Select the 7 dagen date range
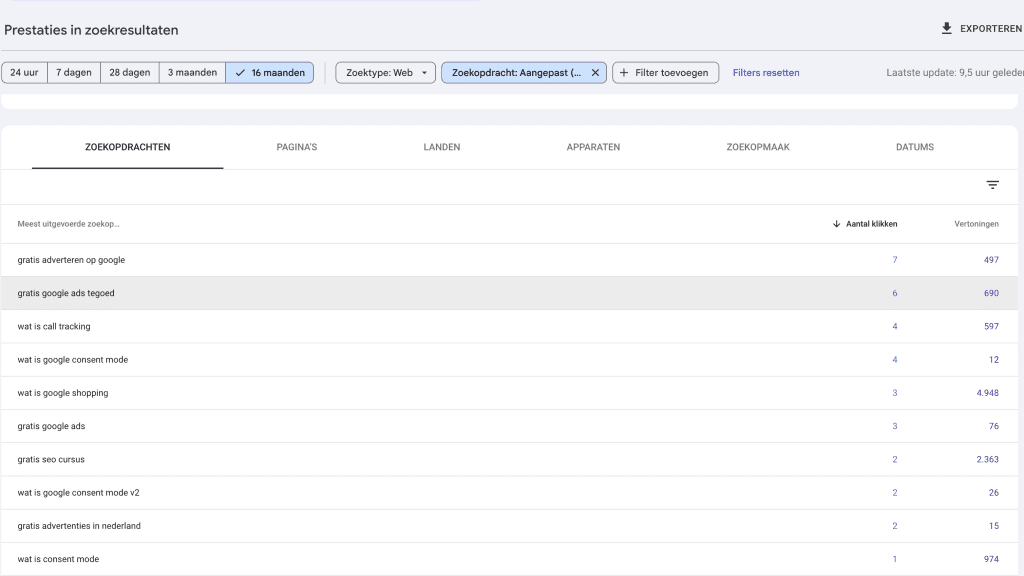Screen dimensions: 1024x576 tap(74, 72)
